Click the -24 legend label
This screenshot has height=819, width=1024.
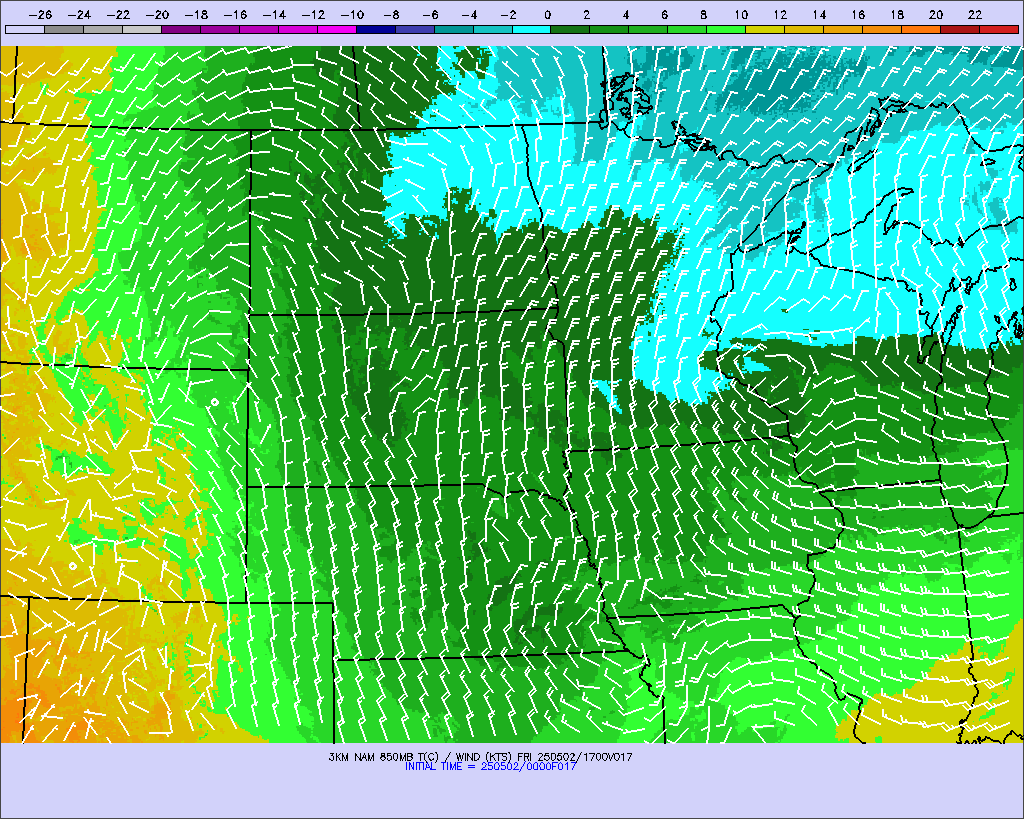(x=79, y=15)
